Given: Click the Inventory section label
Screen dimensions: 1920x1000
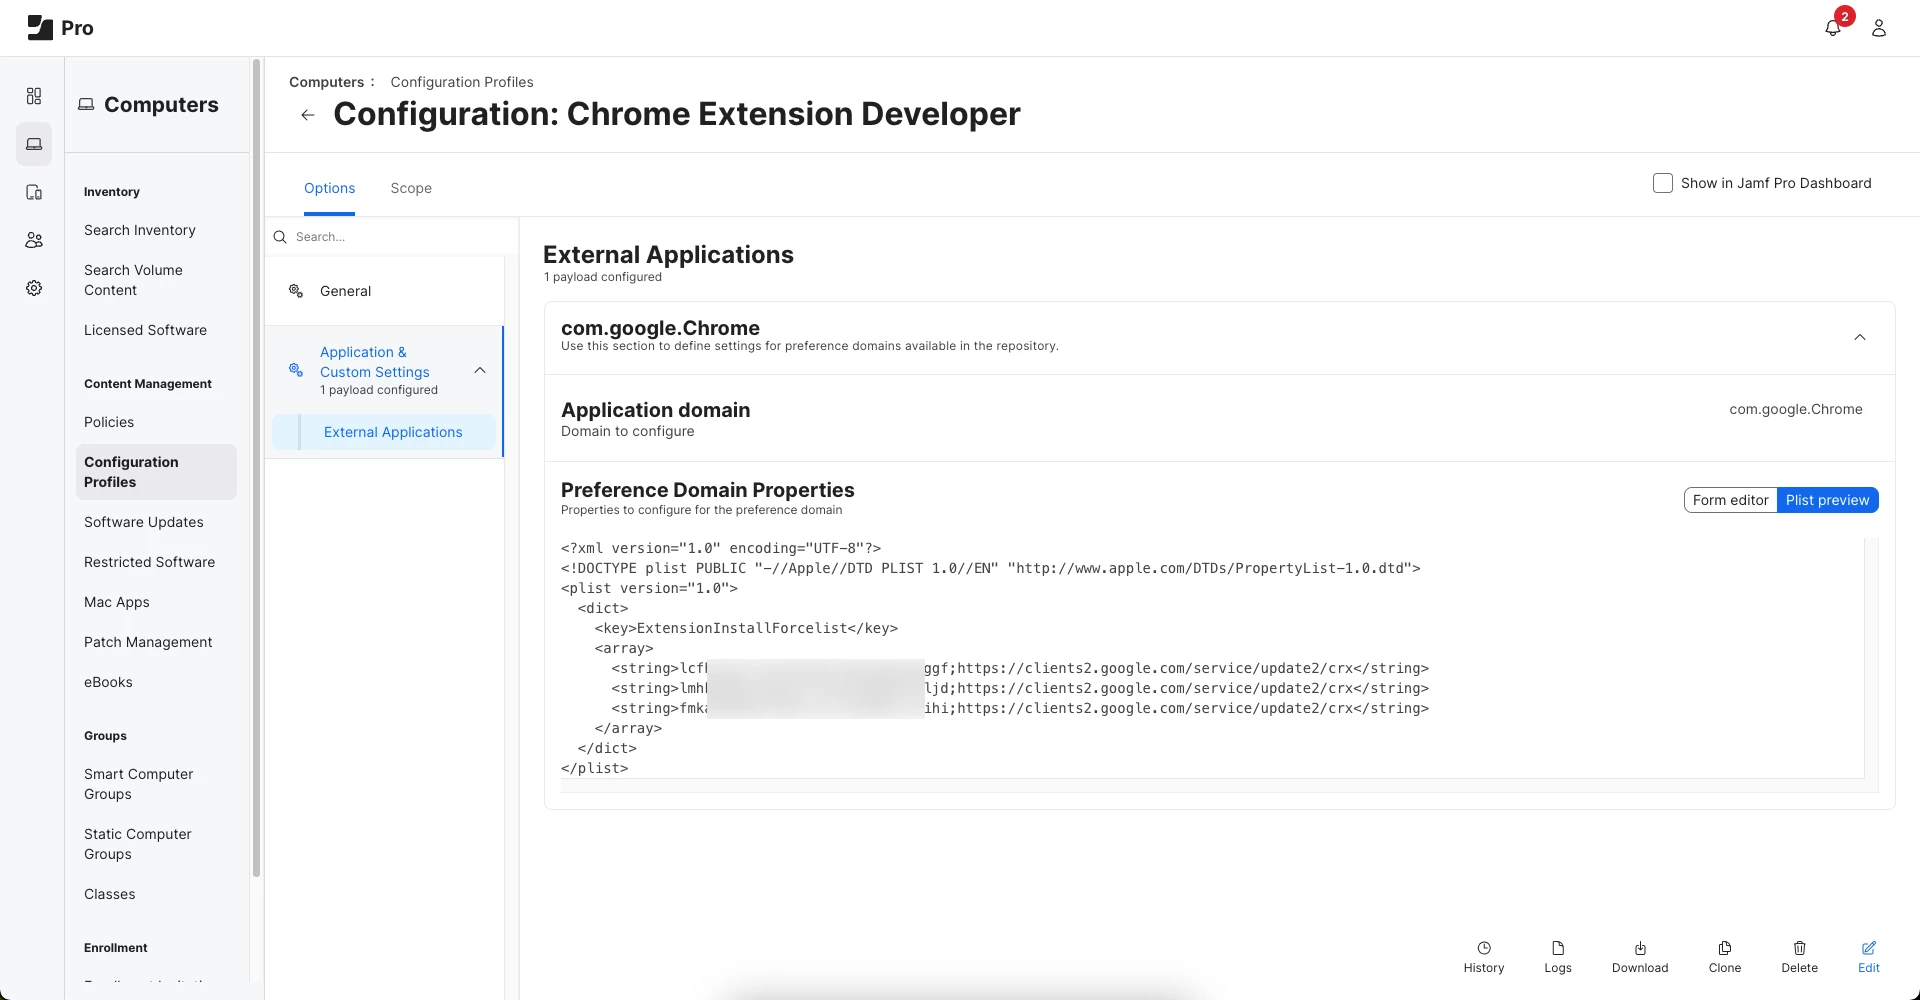Looking at the screenshot, I should 112,192.
